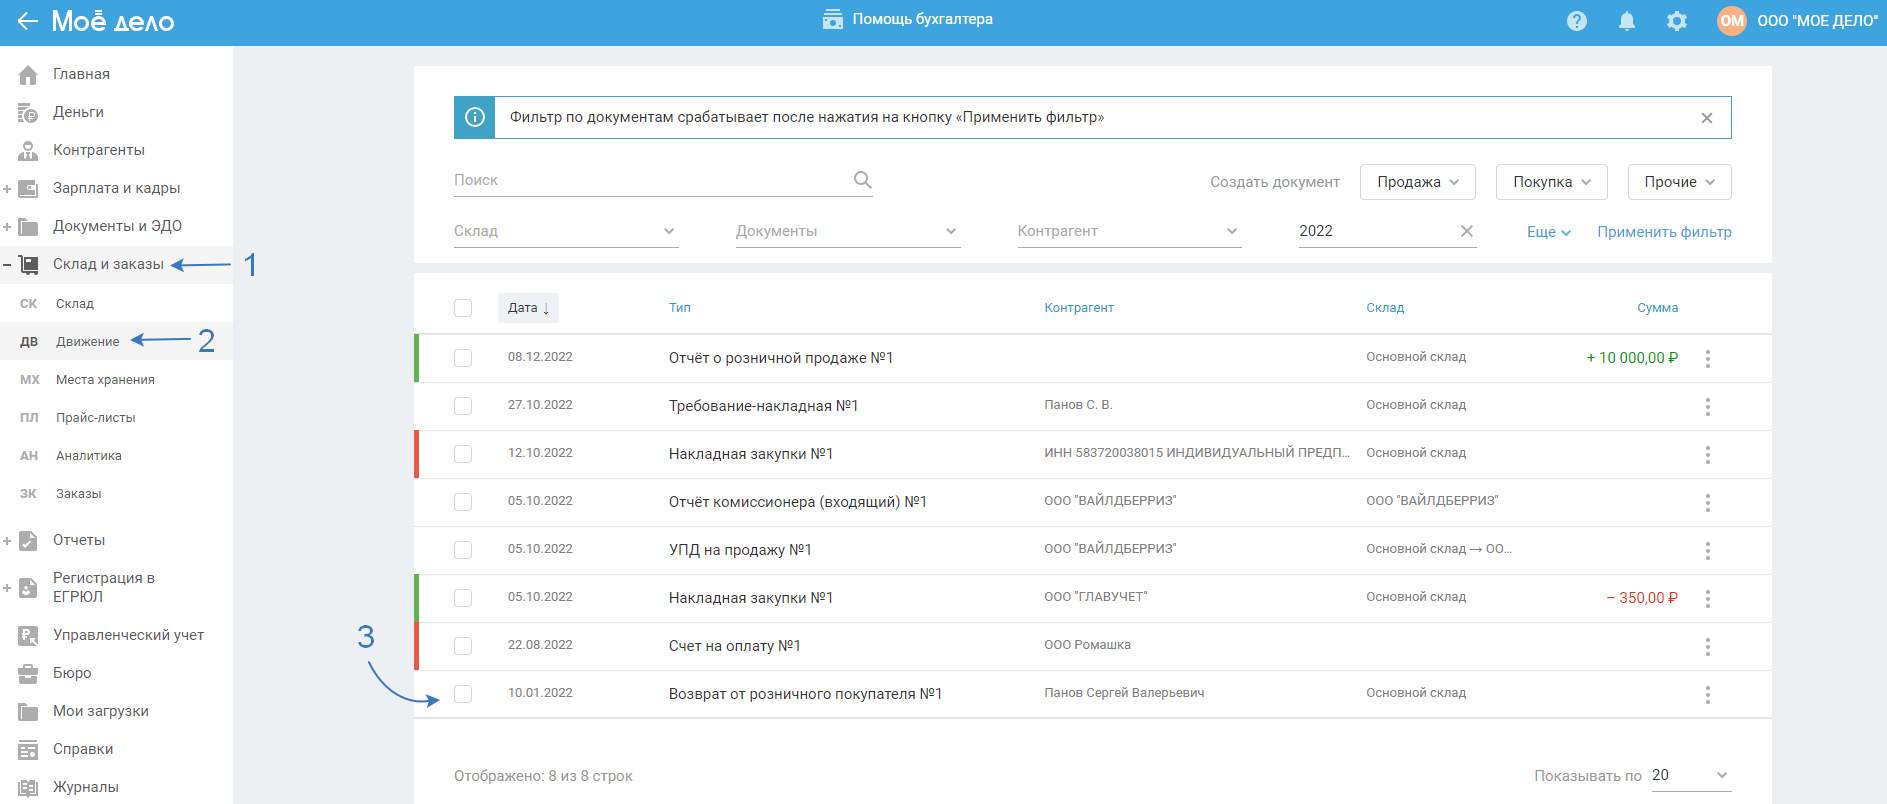Viewport: 1887px width, 804px height.
Task: Select all documents with header checkbox
Action: point(463,308)
